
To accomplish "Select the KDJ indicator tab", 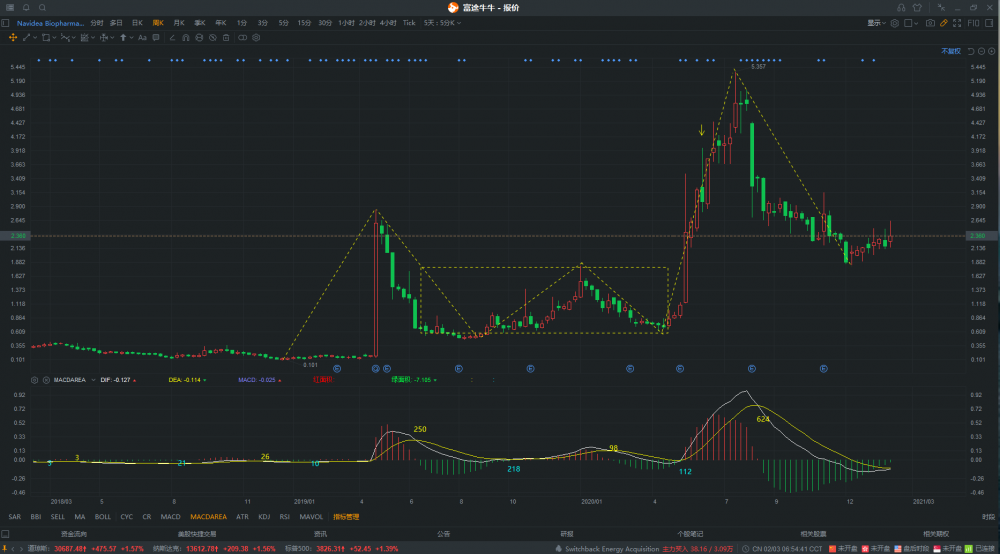I will click(x=264, y=517).
